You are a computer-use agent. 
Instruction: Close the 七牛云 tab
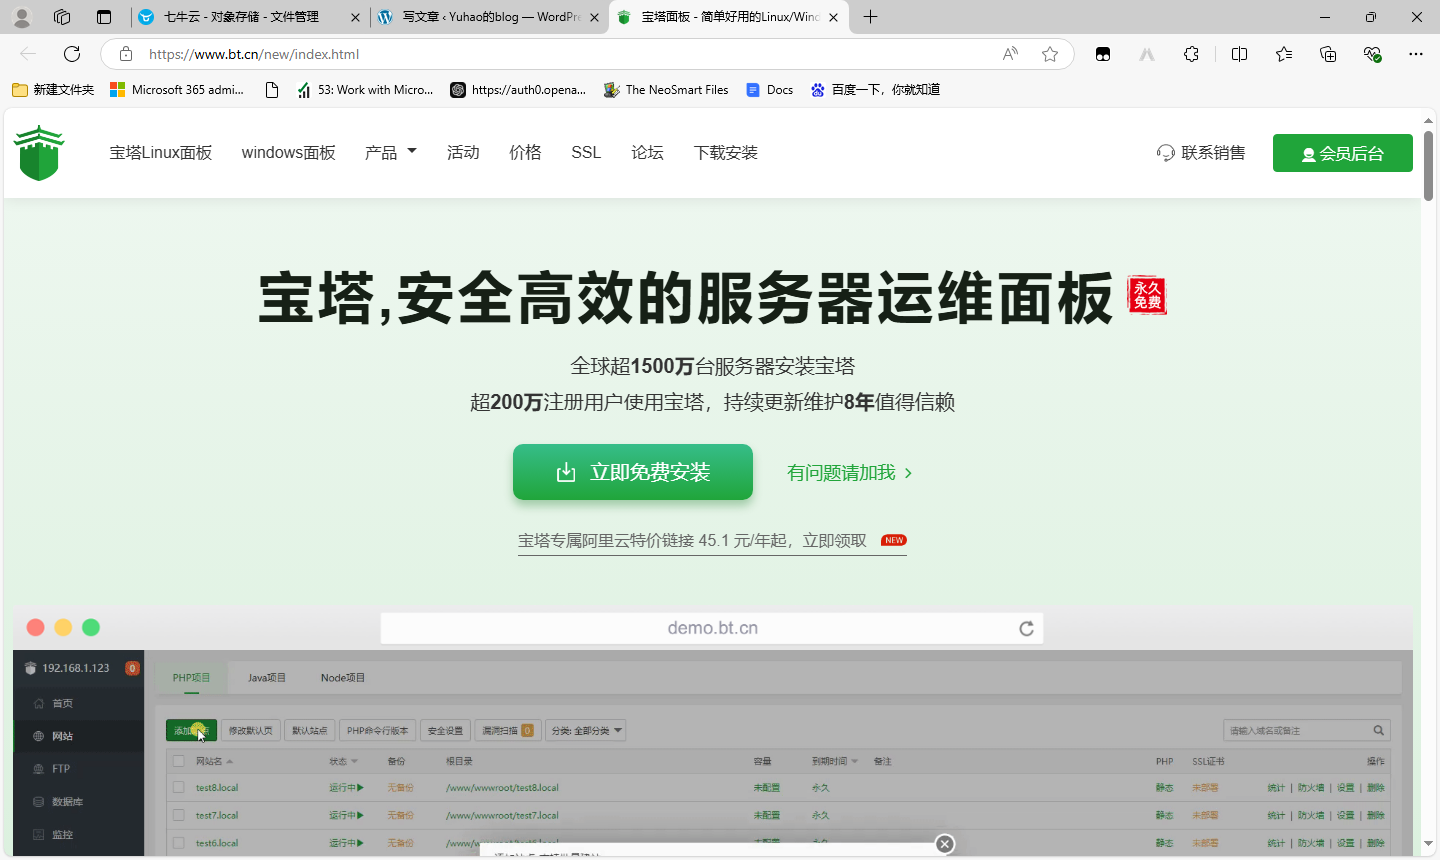355,17
